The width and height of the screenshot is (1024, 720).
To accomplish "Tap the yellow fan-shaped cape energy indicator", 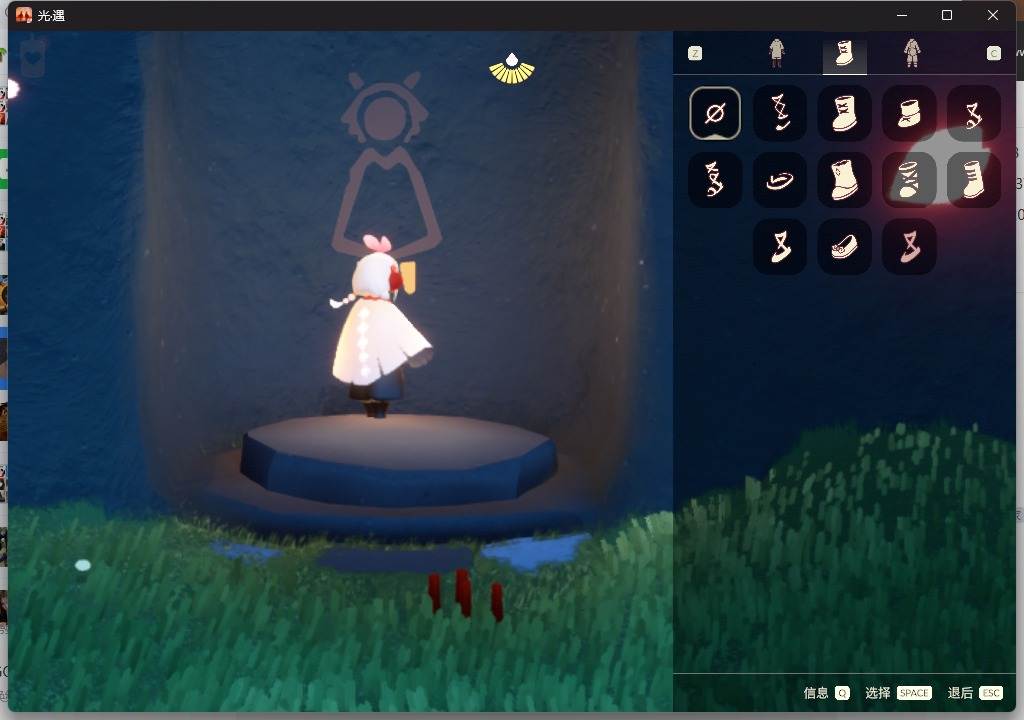I will pyautogui.click(x=512, y=69).
